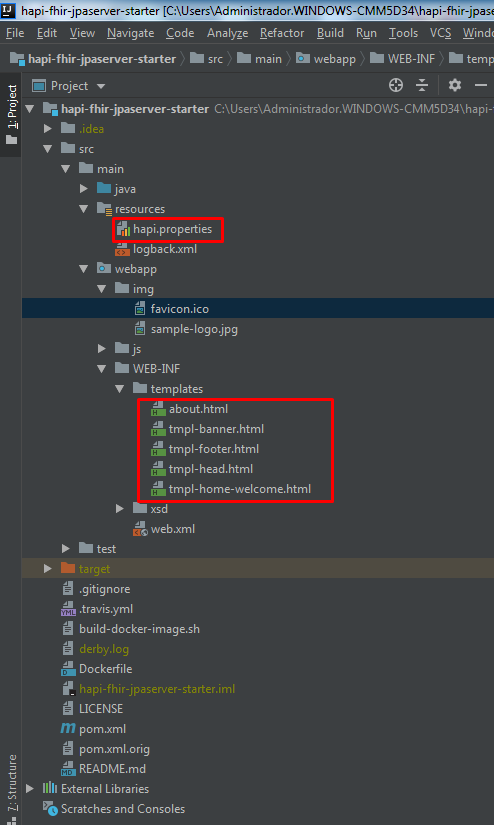Hide the Project panel with minus icon
Screen dimensions: 494x825
(481, 85)
